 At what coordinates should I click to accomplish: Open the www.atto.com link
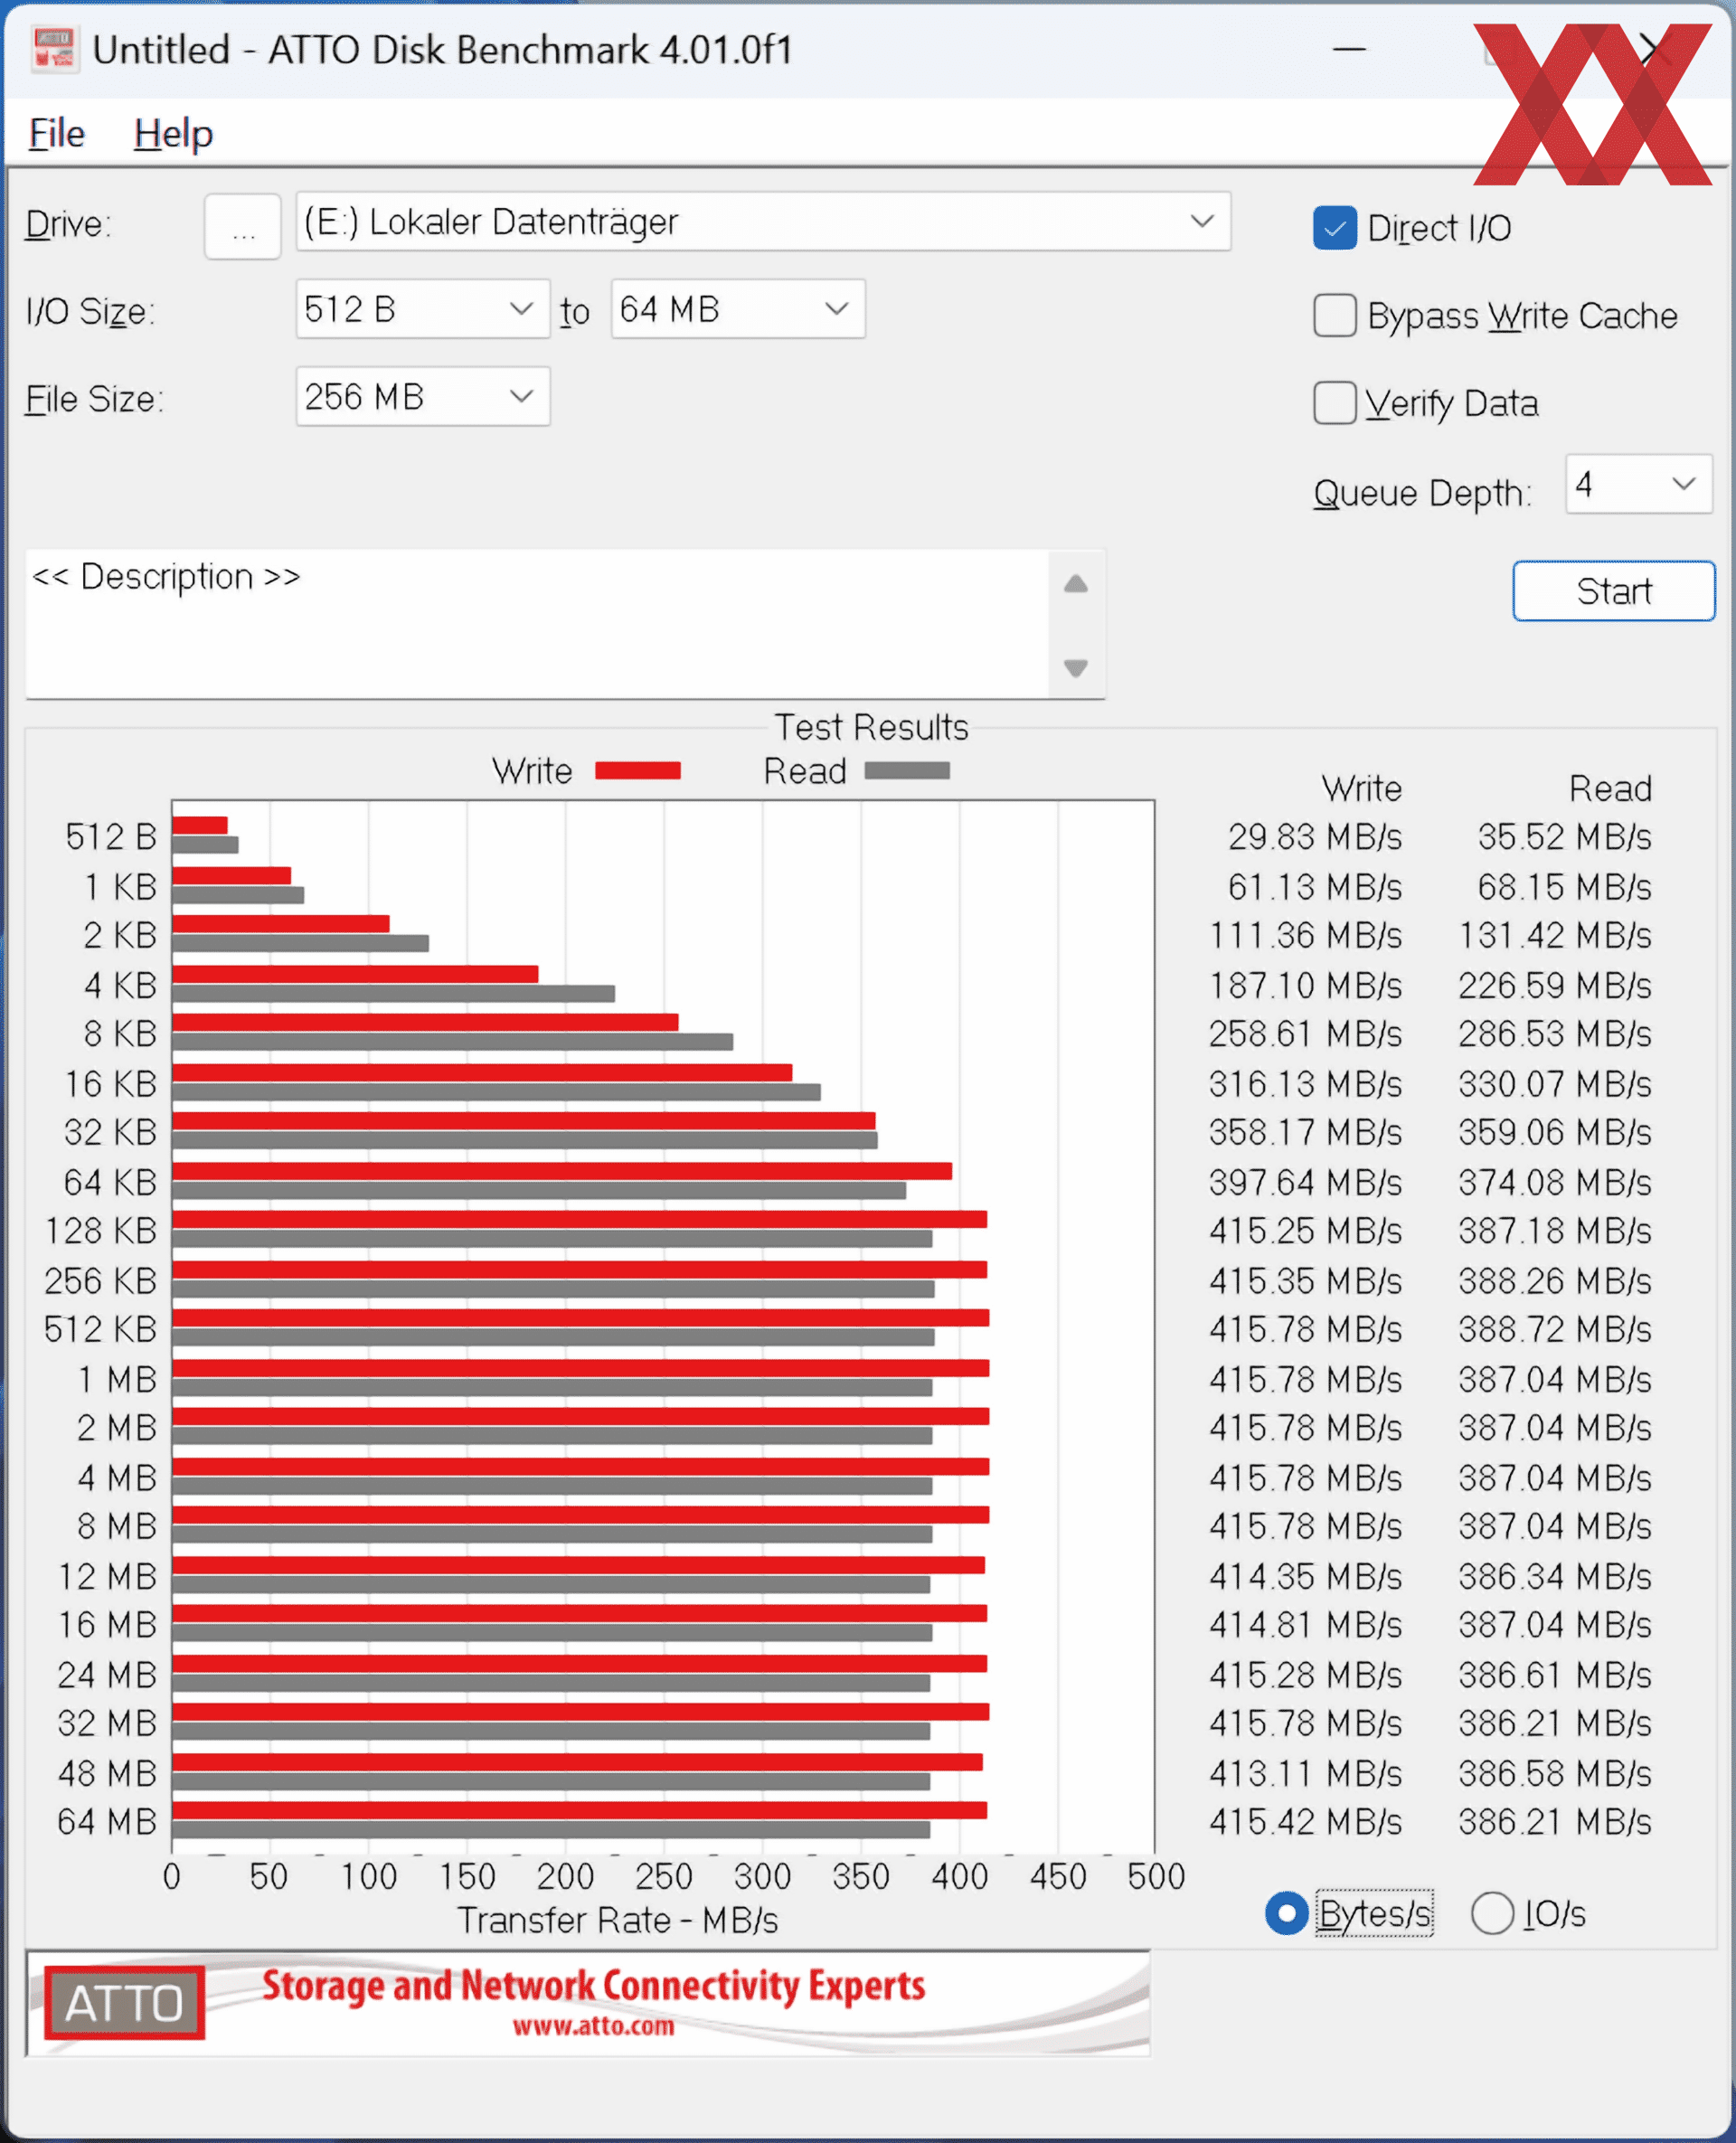[593, 2027]
